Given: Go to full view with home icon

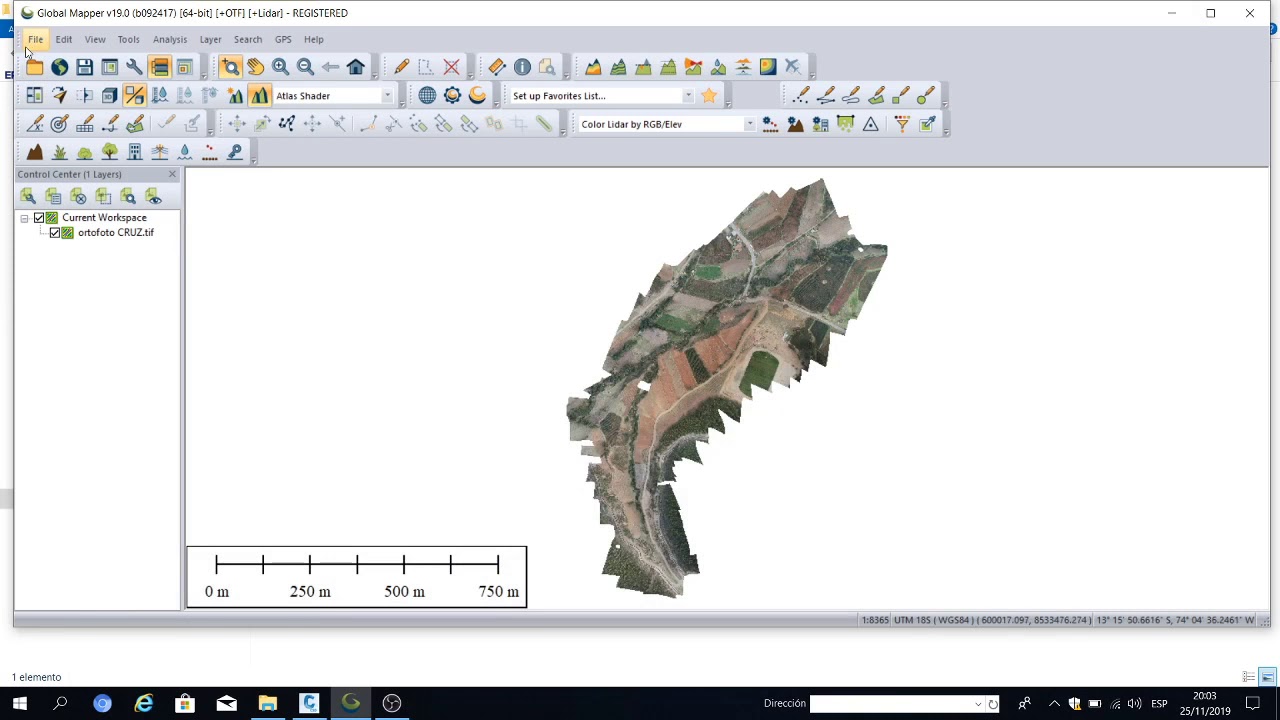Looking at the screenshot, I should [x=356, y=67].
